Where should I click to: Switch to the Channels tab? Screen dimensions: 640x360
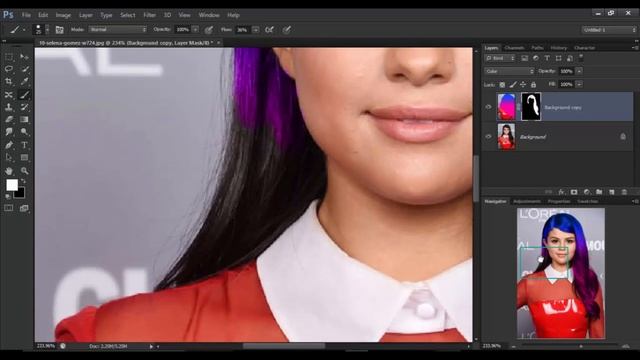click(514, 48)
